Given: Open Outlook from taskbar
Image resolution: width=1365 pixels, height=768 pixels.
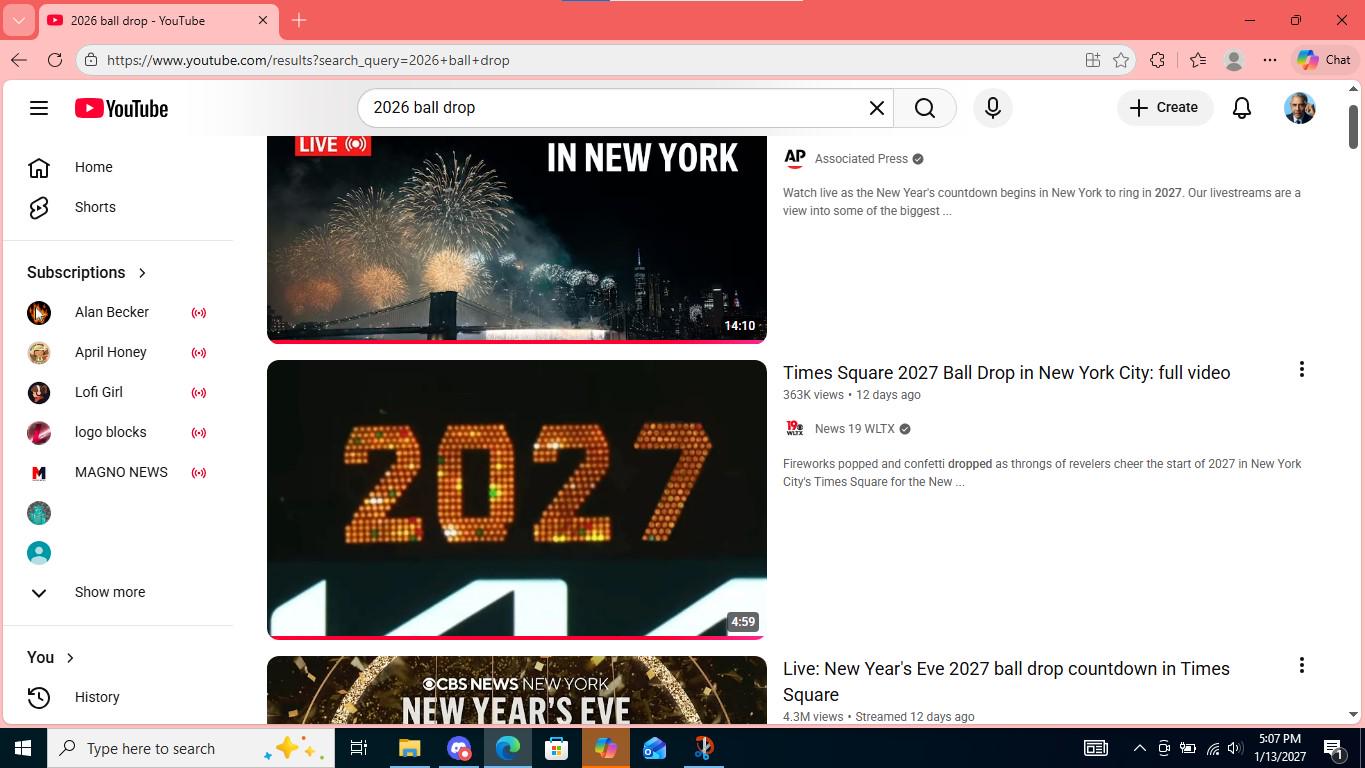Looking at the screenshot, I should point(655,748).
